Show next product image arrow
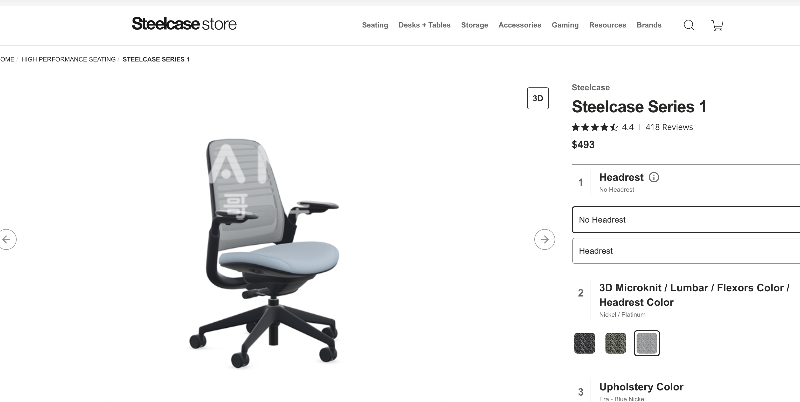The height and width of the screenshot is (402, 800). click(x=544, y=239)
